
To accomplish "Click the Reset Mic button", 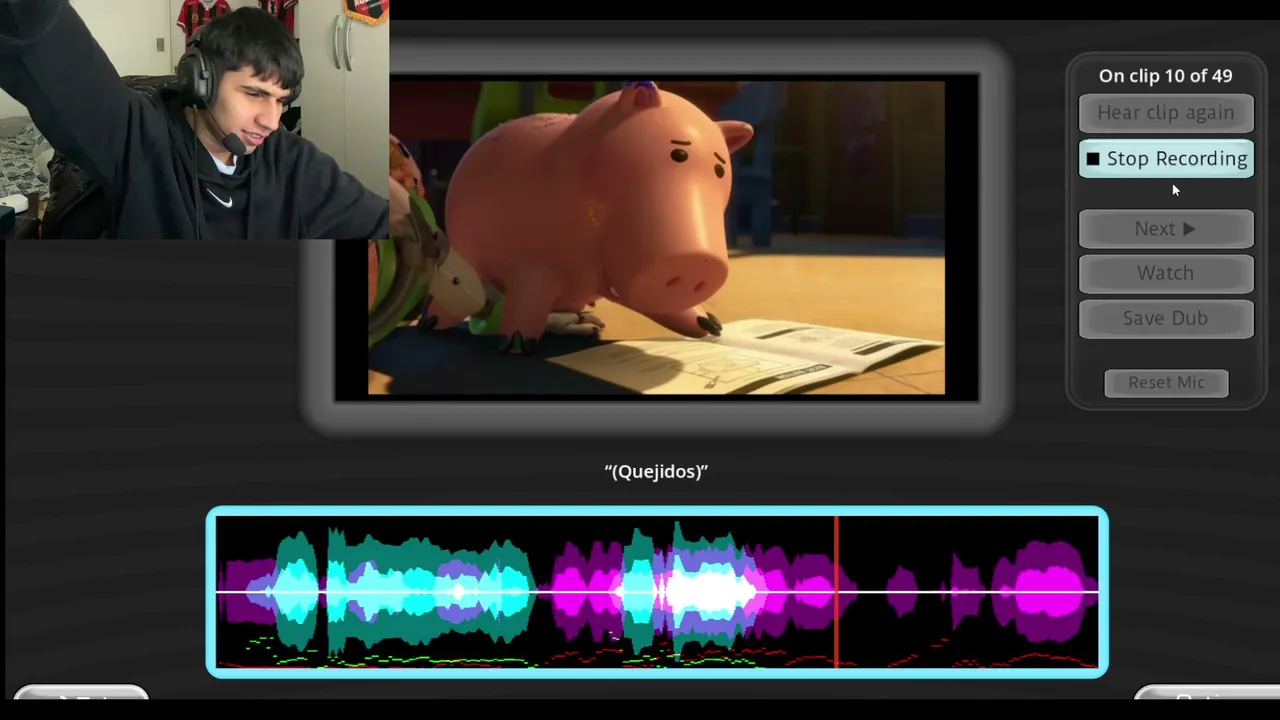I will tap(1166, 382).
